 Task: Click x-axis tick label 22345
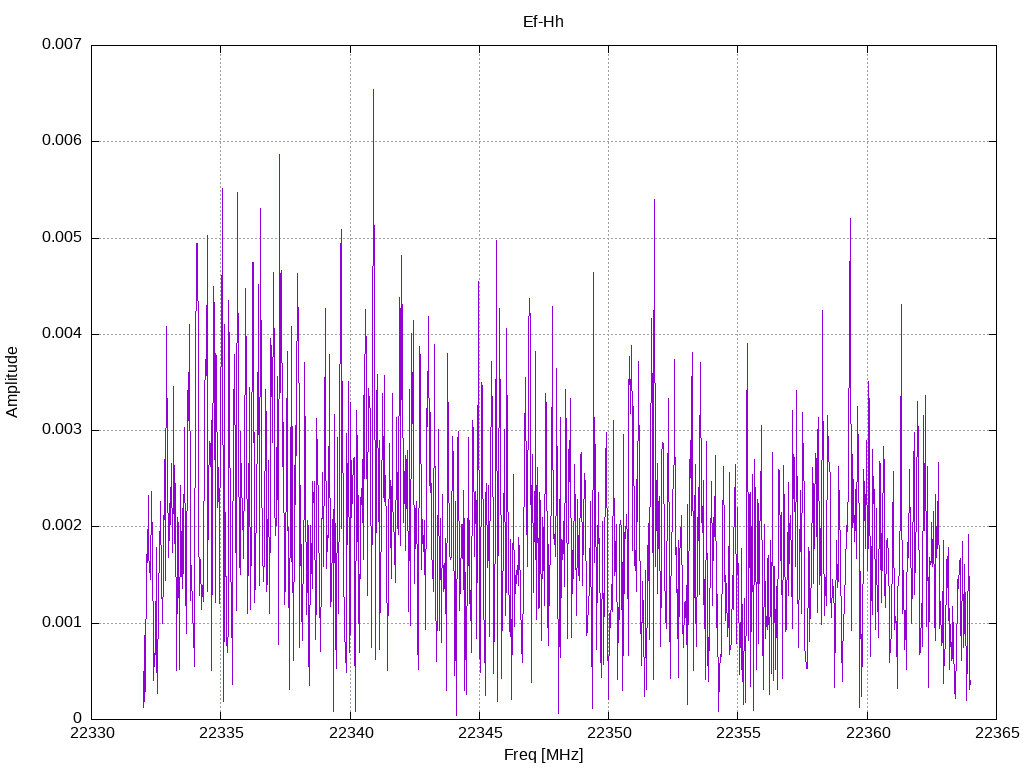(x=480, y=733)
